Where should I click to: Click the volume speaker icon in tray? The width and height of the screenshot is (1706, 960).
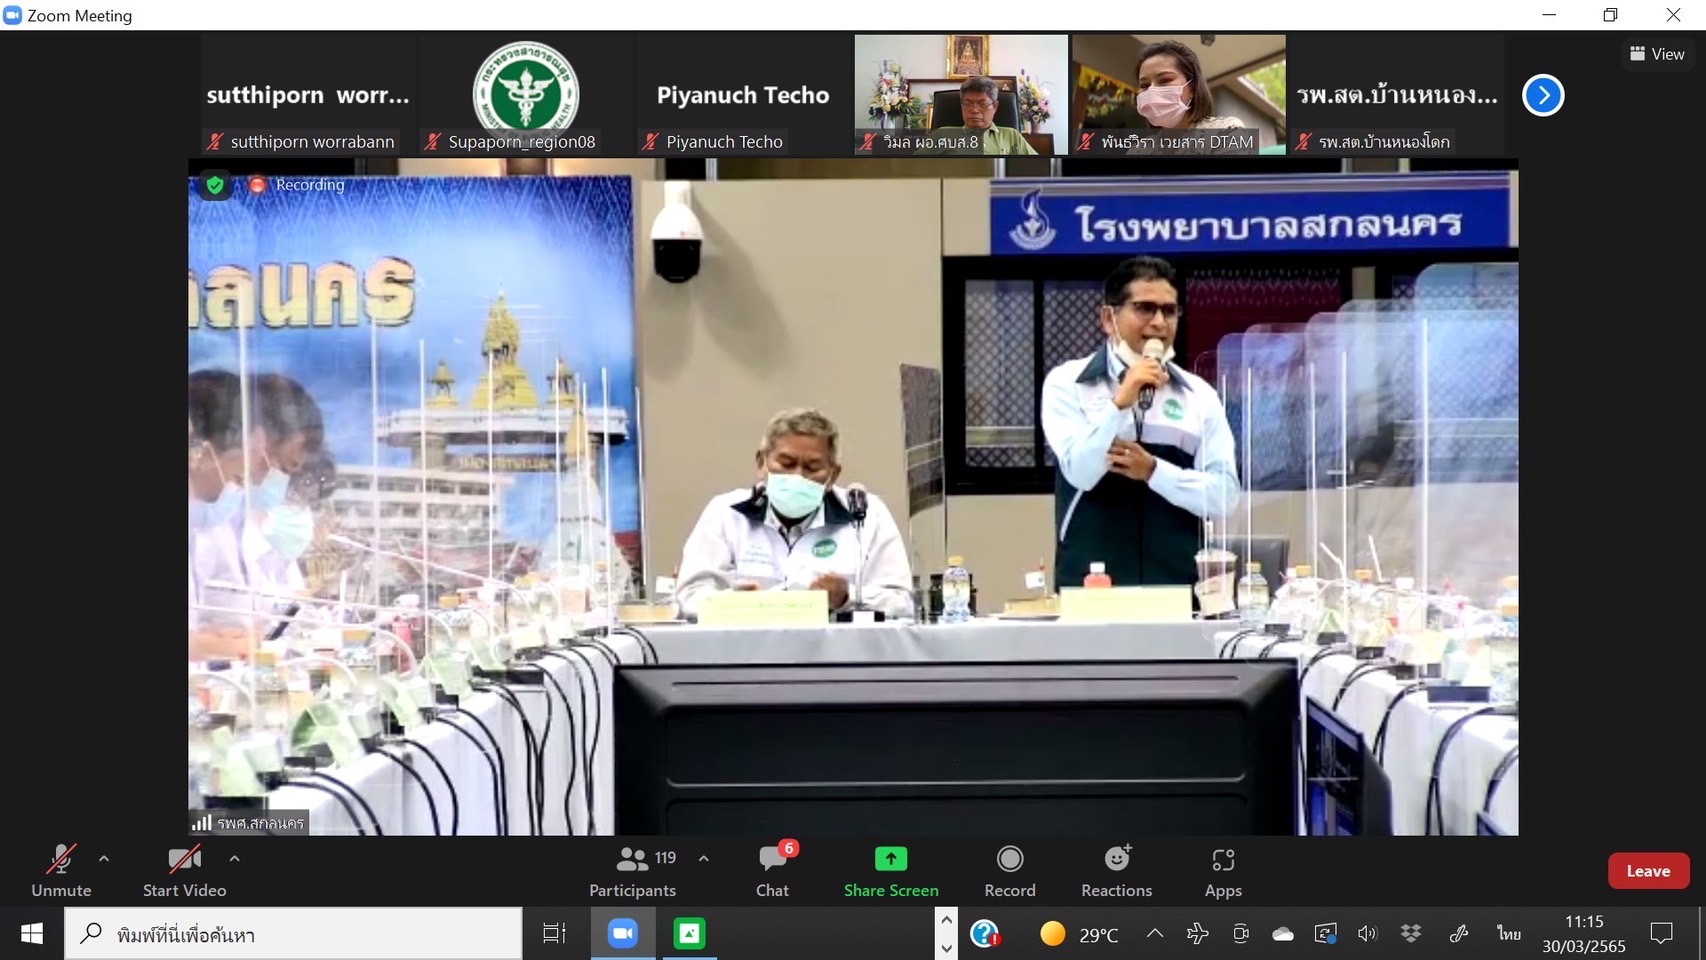tap(1367, 933)
